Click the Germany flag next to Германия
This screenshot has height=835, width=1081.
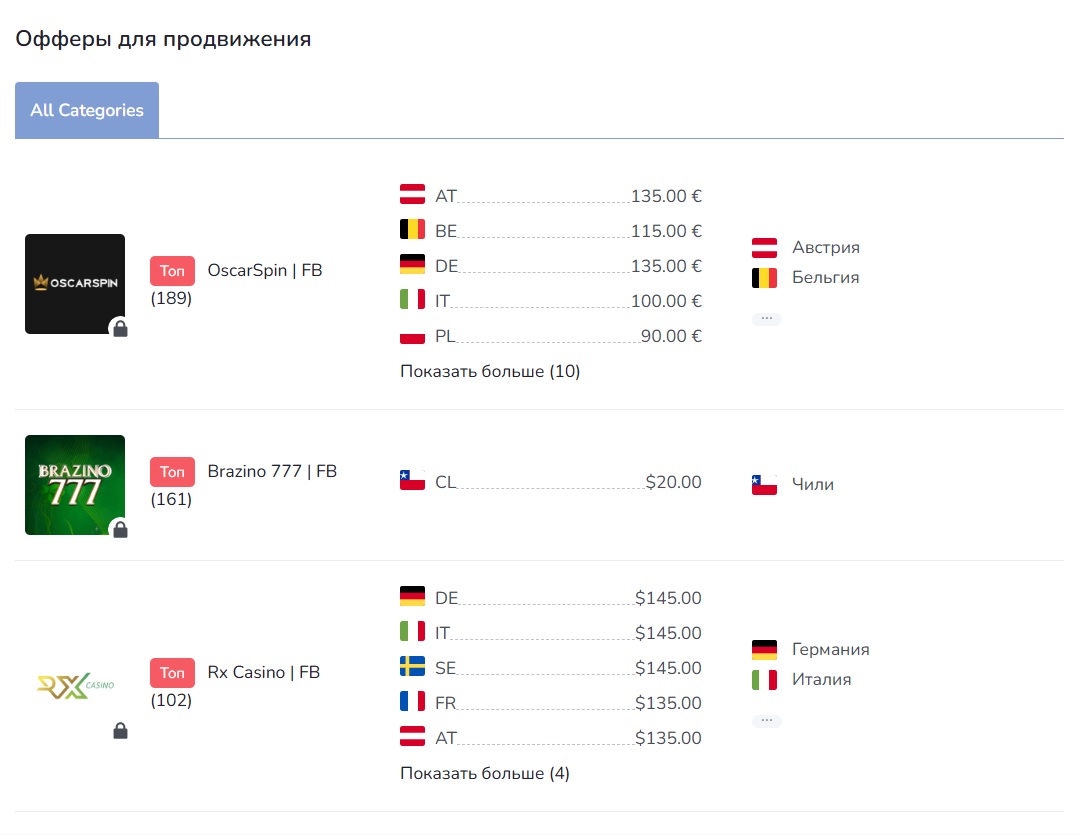click(x=764, y=650)
